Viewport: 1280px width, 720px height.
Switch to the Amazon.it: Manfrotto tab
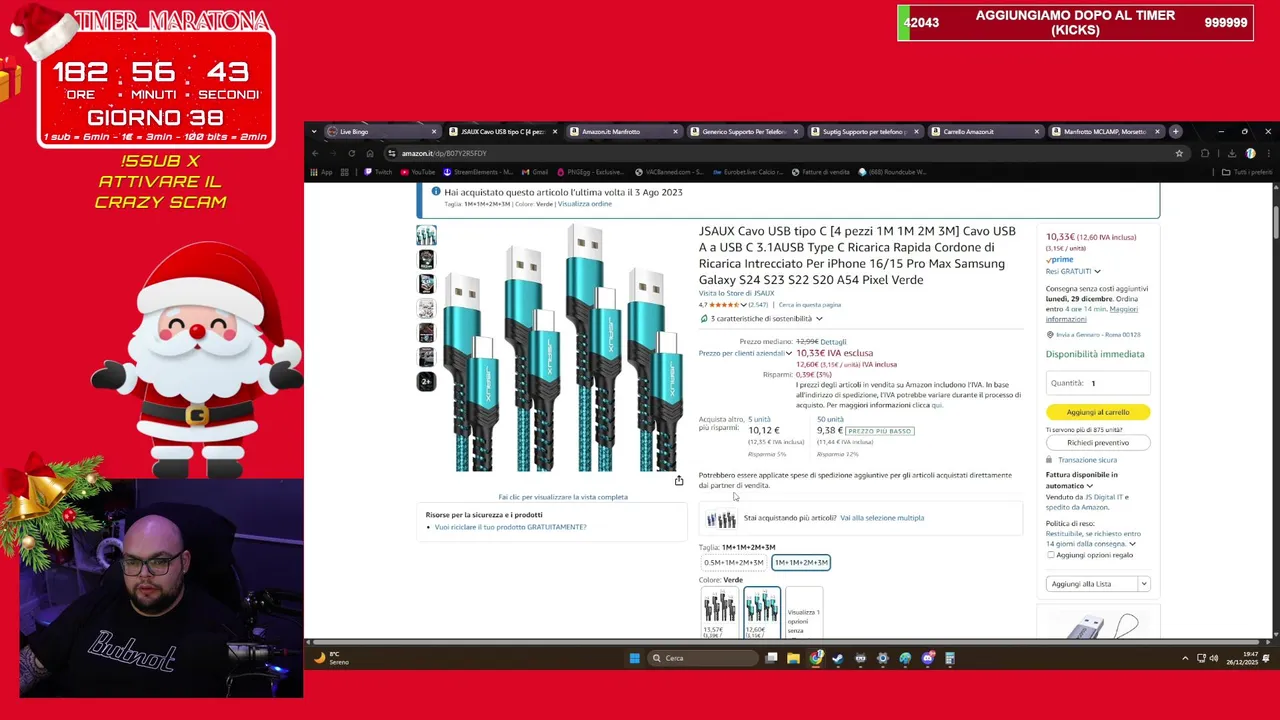click(x=623, y=131)
